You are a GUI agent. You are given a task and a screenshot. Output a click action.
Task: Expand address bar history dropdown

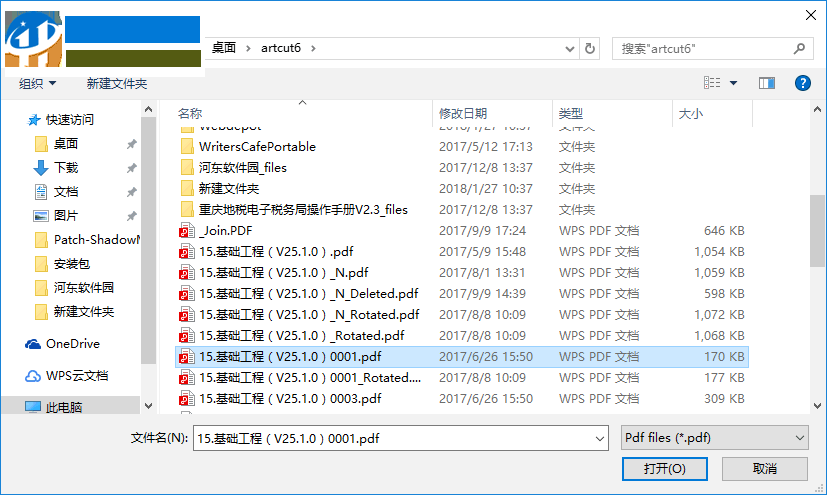570,48
